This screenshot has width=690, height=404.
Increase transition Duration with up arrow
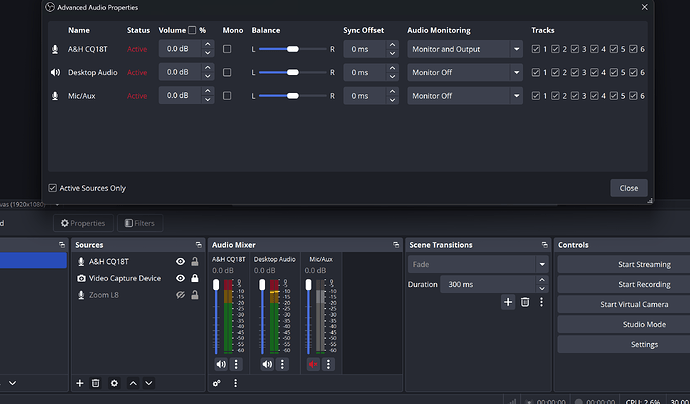click(x=542, y=280)
